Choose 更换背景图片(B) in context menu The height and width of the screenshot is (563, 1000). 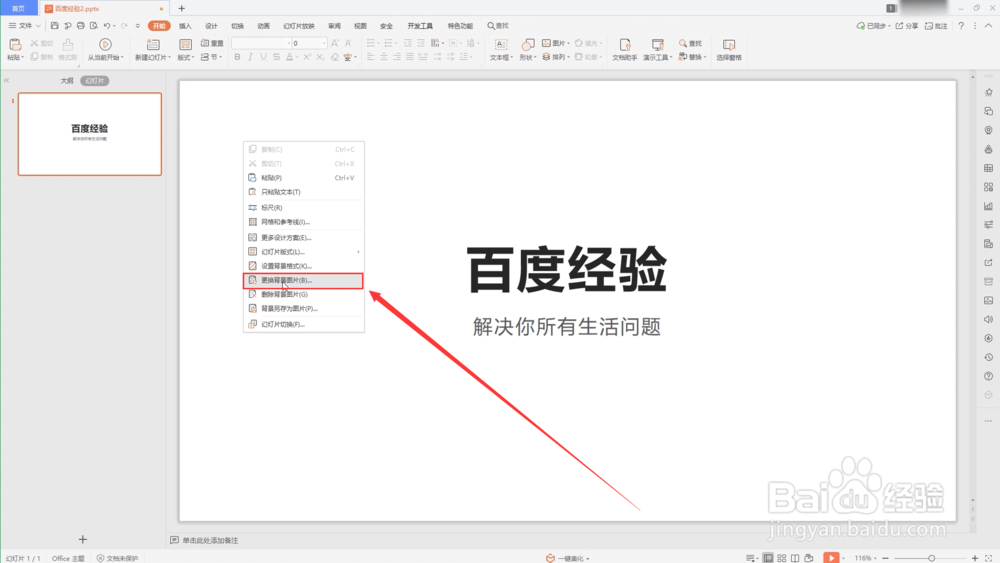[x=304, y=281]
